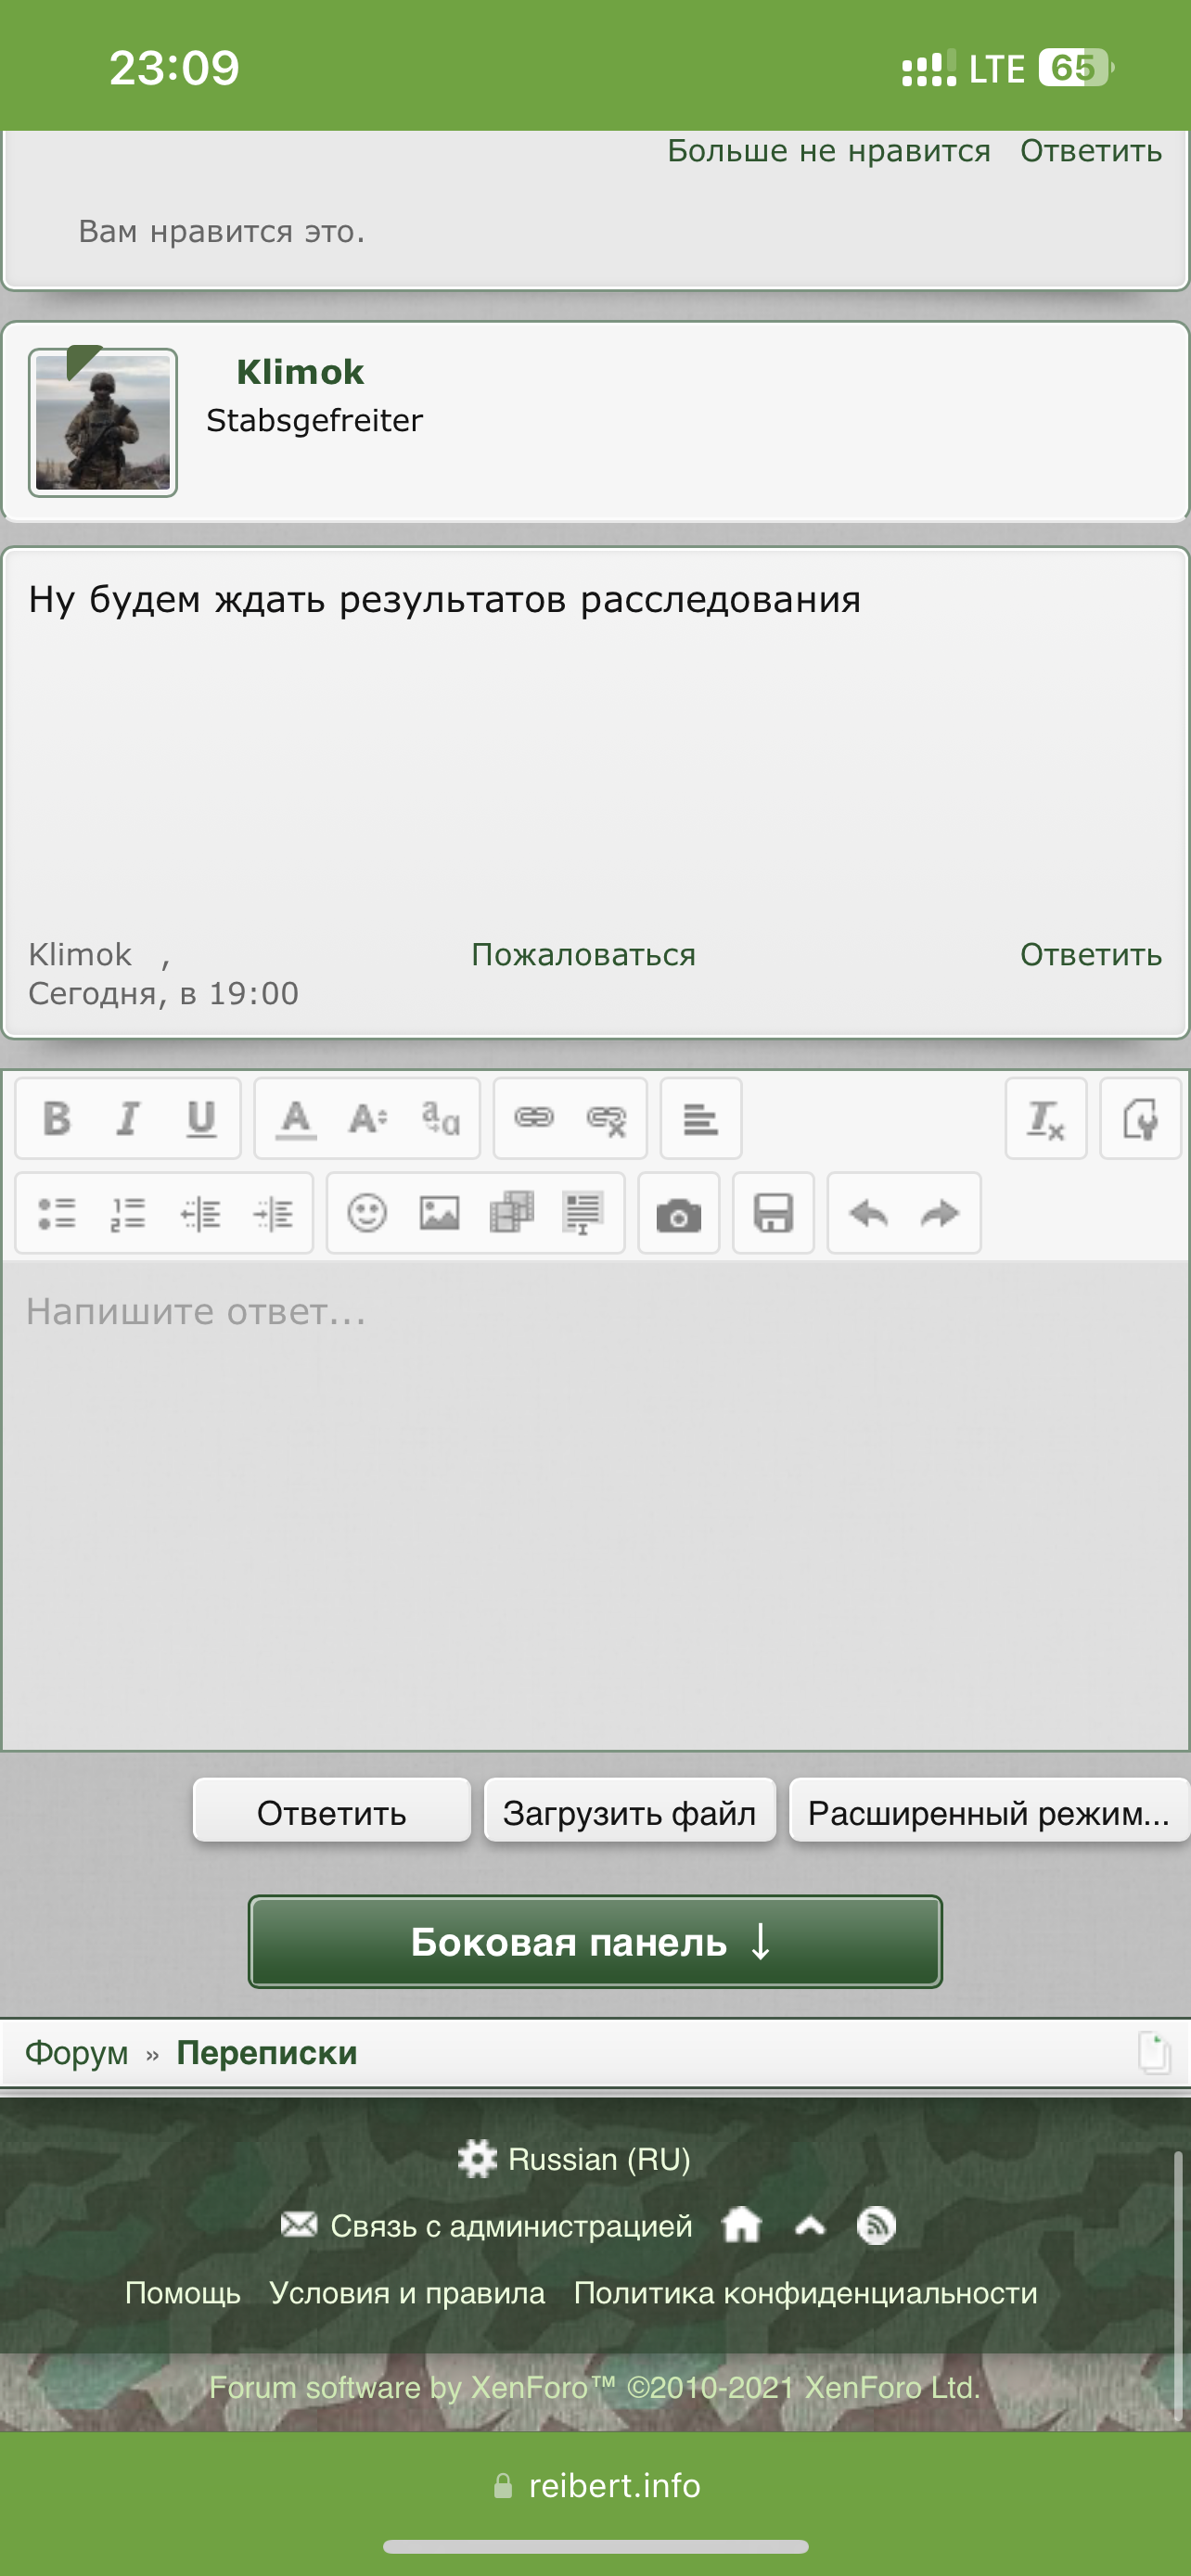This screenshot has height=2576, width=1191.
Task: Open the text alignment dropdown
Action: tap(701, 1118)
